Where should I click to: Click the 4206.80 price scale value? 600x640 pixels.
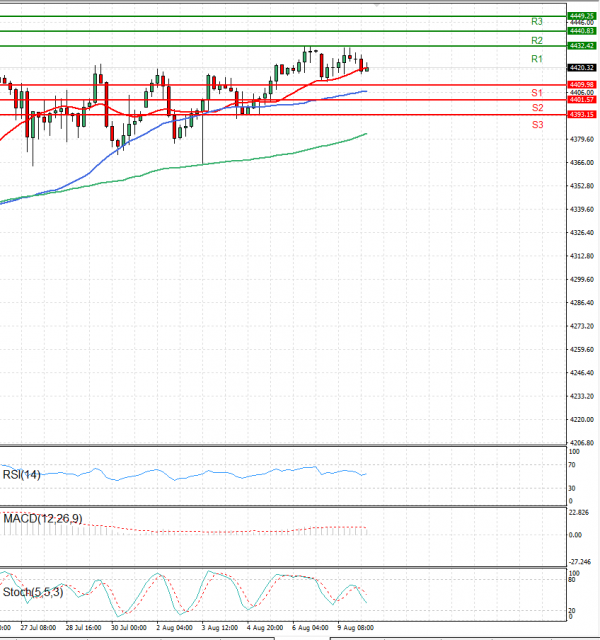click(x=582, y=443)
